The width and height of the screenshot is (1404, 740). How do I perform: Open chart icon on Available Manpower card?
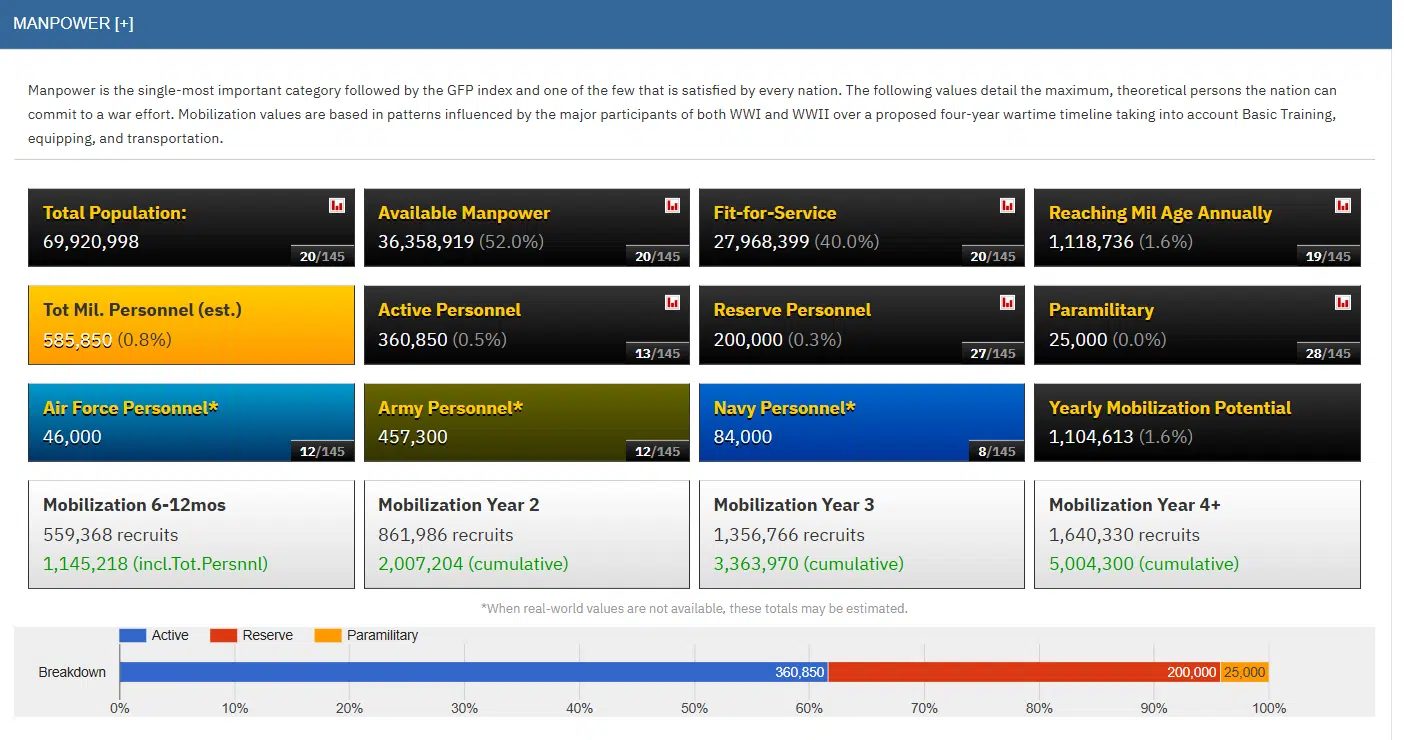point(672,205)
